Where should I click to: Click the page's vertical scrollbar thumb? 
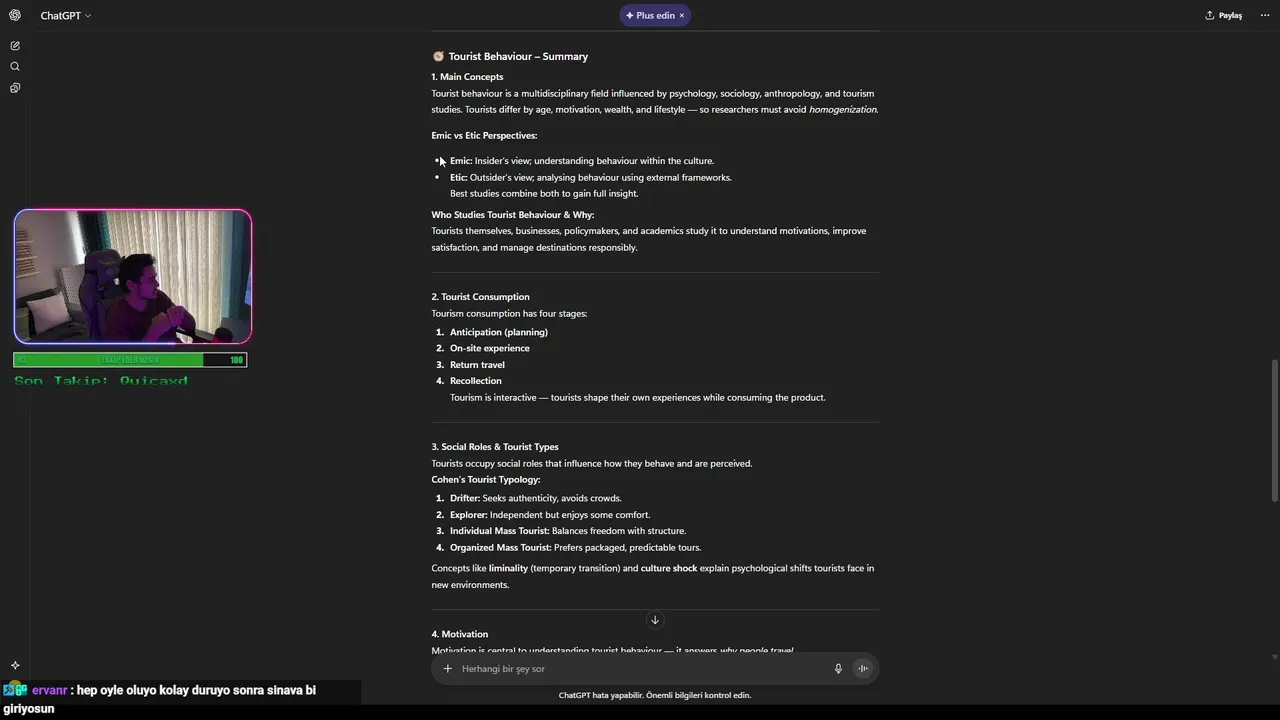pos(1274,430)
